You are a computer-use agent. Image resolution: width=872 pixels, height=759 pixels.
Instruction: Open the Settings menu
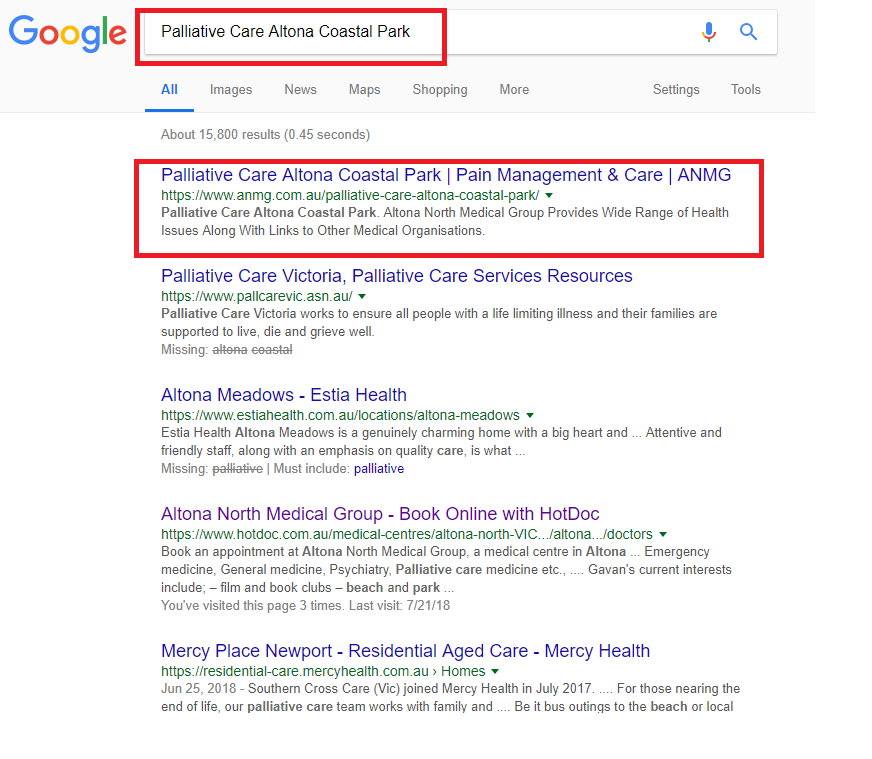pyautogui.click(x=676, y=90)
